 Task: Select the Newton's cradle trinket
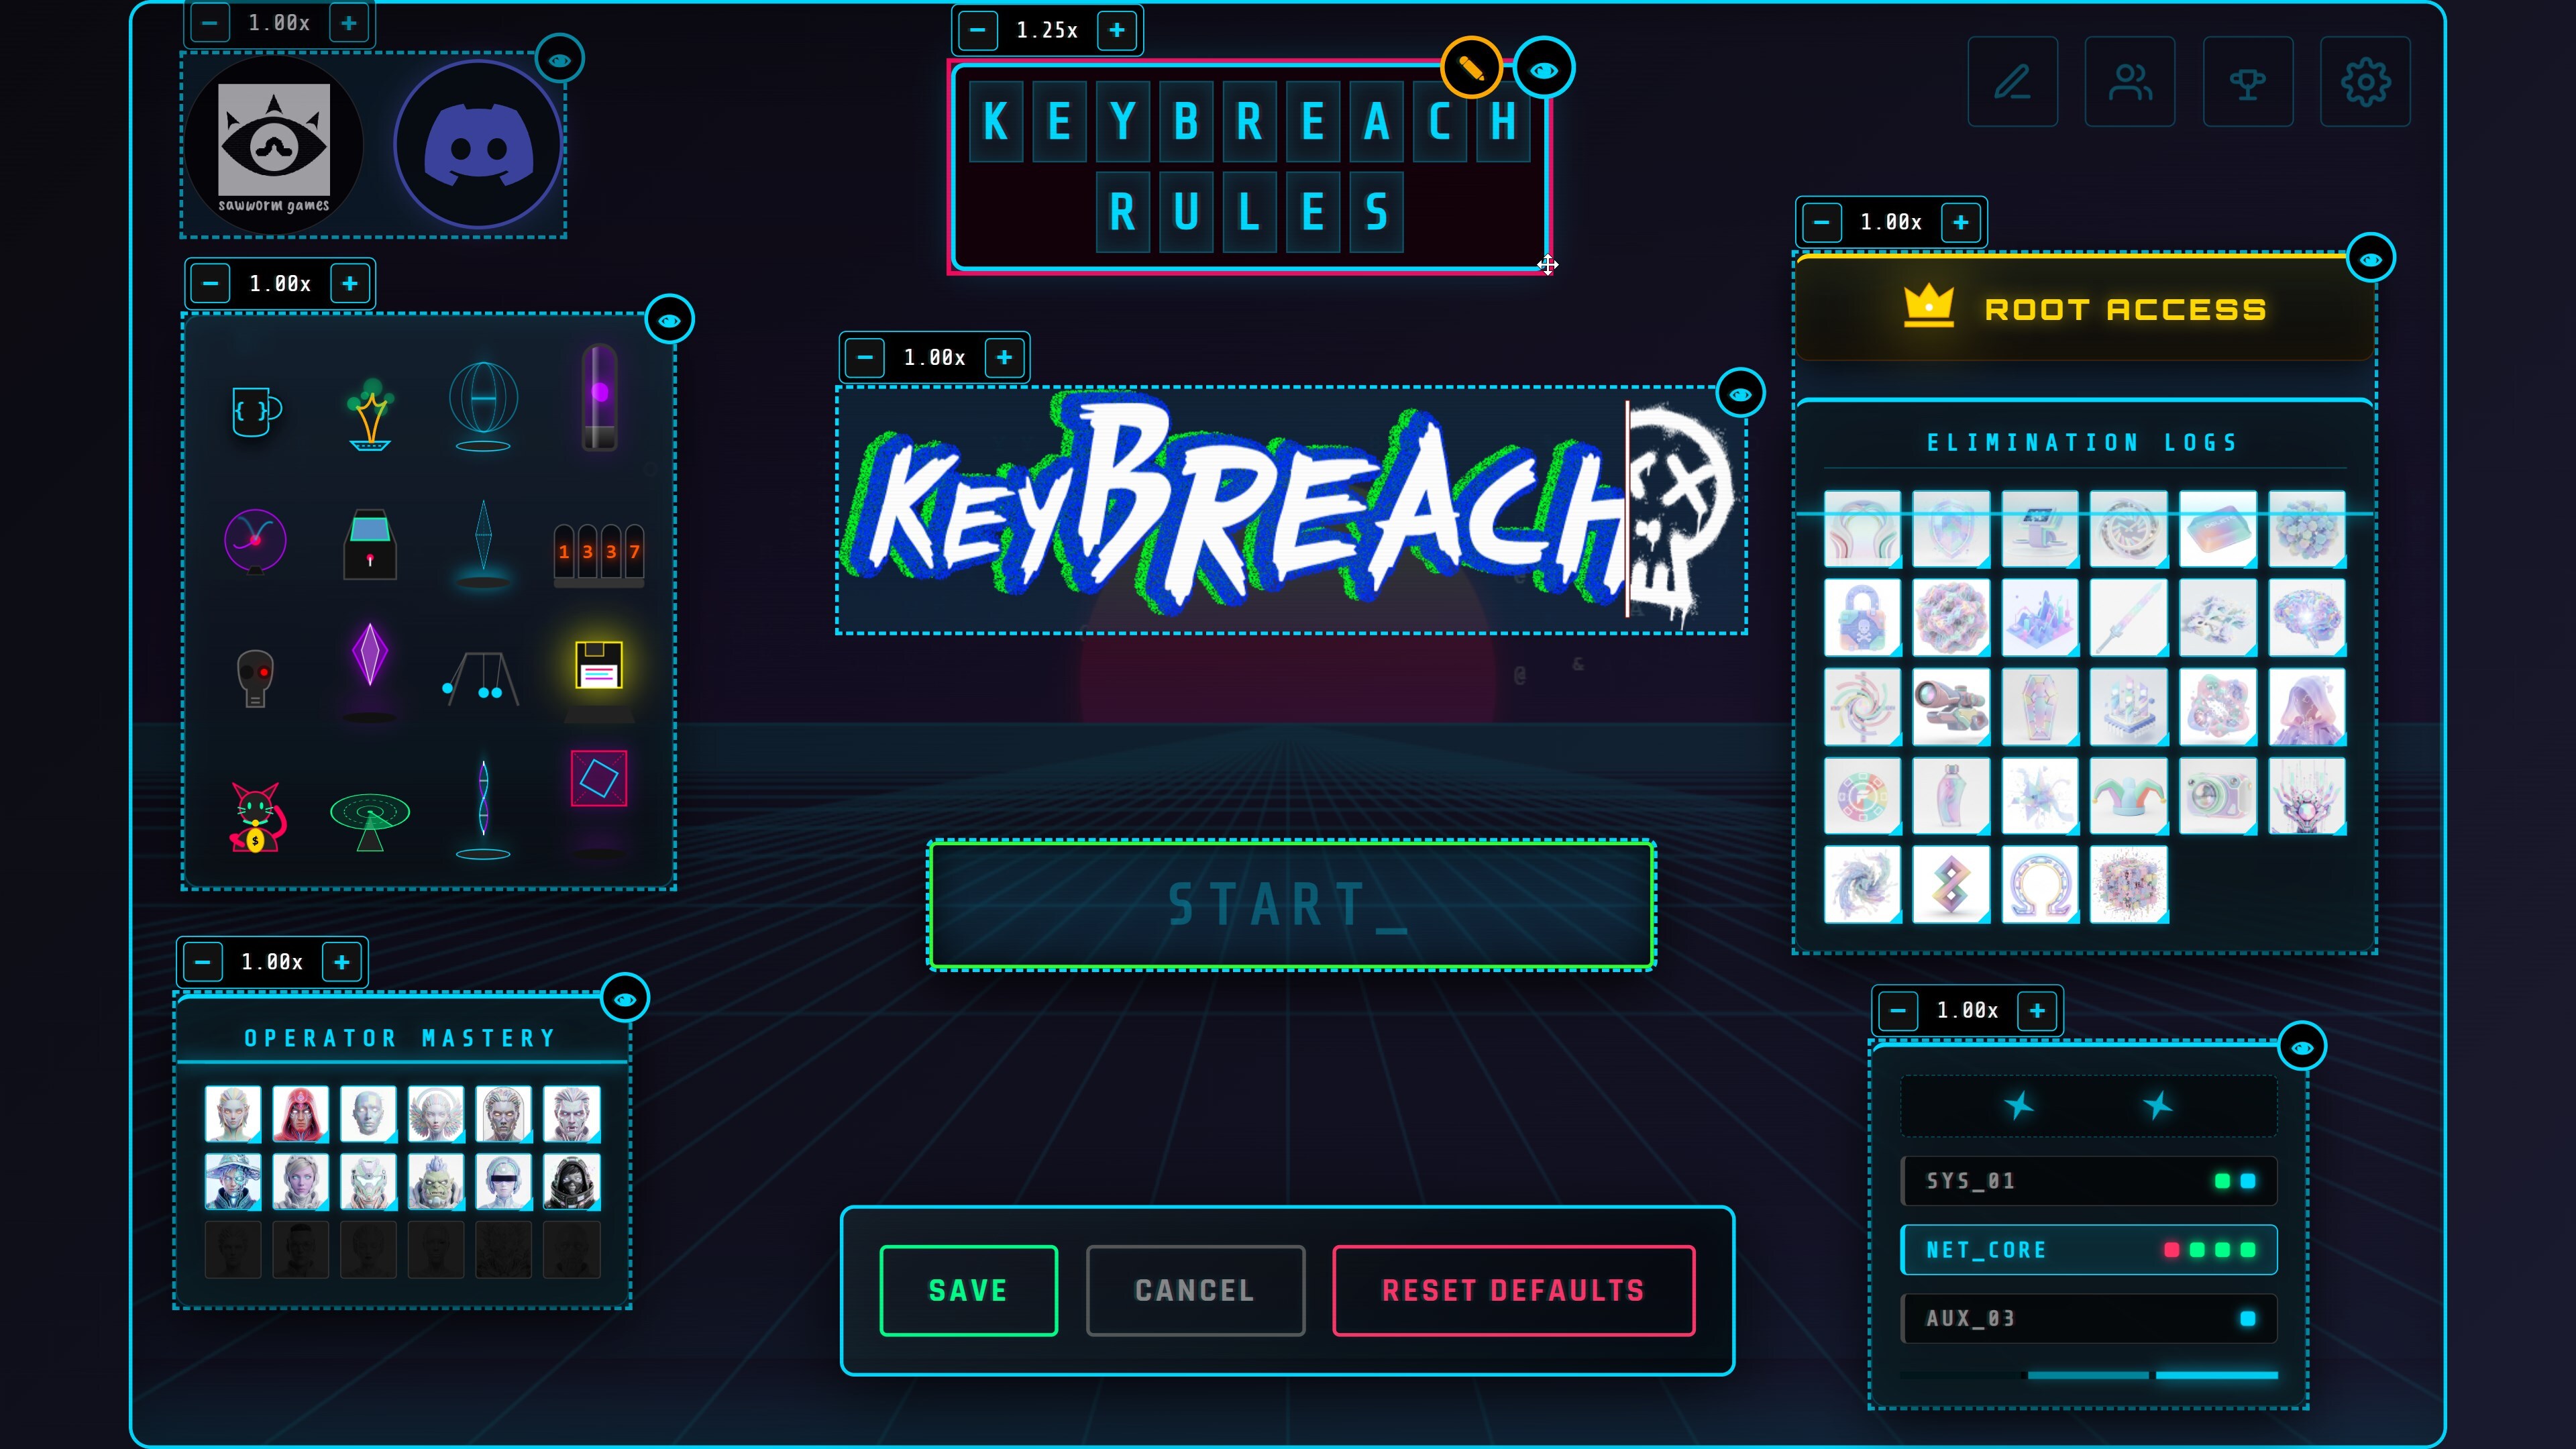(482, 678)
